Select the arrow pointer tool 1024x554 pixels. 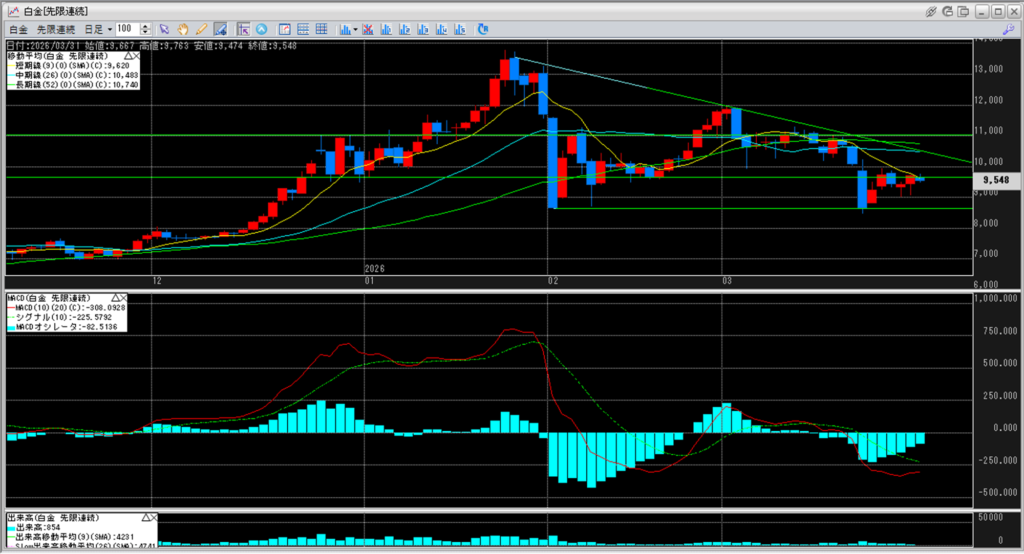[165, 29]
